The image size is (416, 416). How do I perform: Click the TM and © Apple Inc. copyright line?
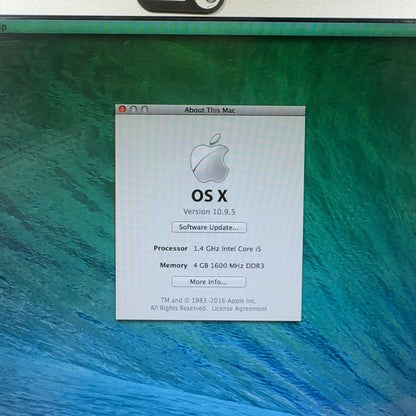click(x=209, y=300)
